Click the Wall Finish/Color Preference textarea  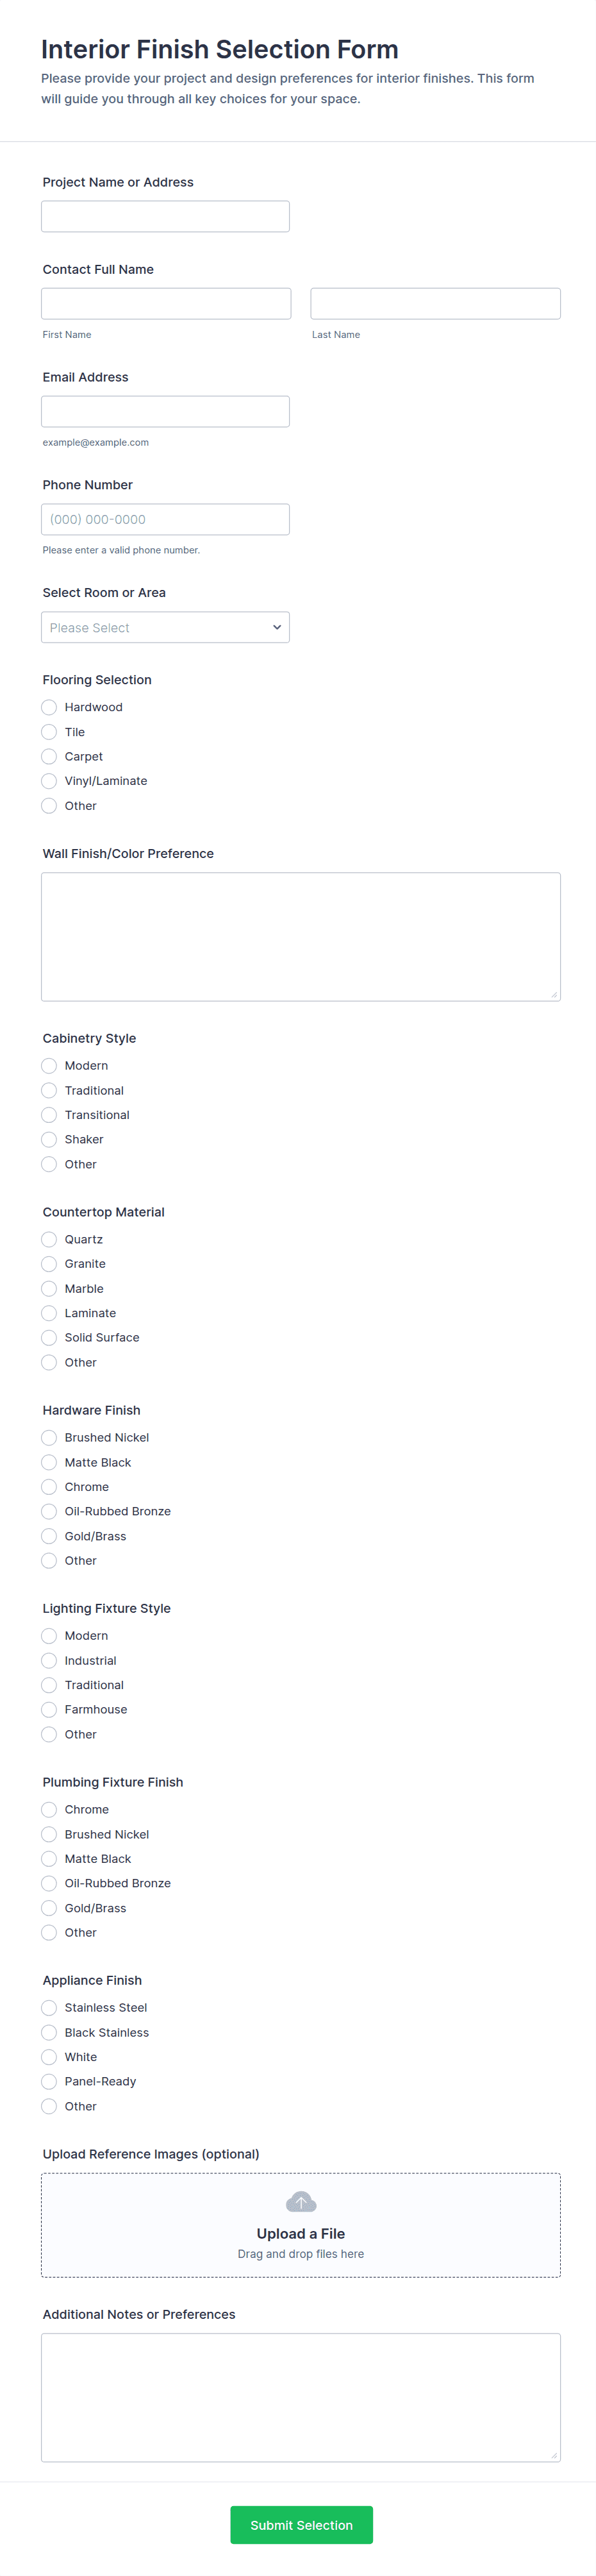pyautogui.click(x=301, y=936)
